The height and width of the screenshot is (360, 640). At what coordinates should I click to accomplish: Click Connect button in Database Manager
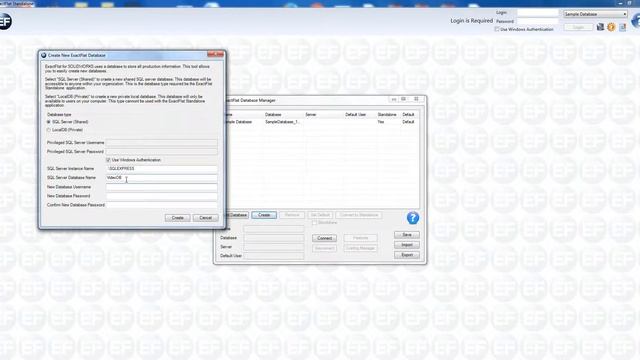(324, 238)
